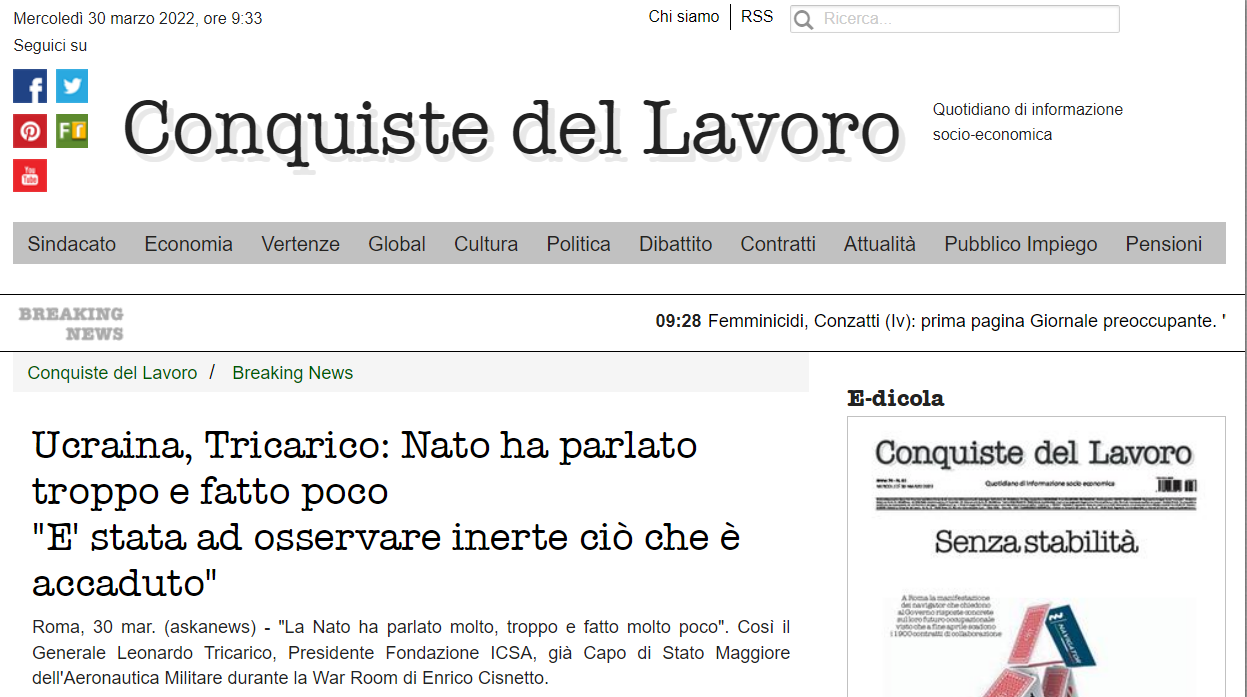Click the search magnifier icon
The height and width of the screenshot is (697, 1247).
point(803,20)
